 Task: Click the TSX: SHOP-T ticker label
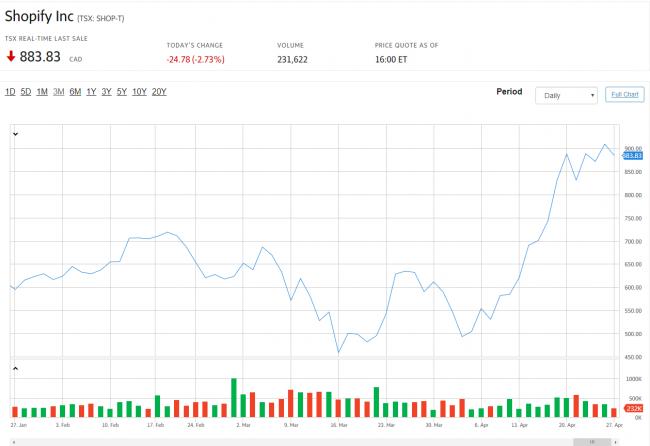click(101, 18)
